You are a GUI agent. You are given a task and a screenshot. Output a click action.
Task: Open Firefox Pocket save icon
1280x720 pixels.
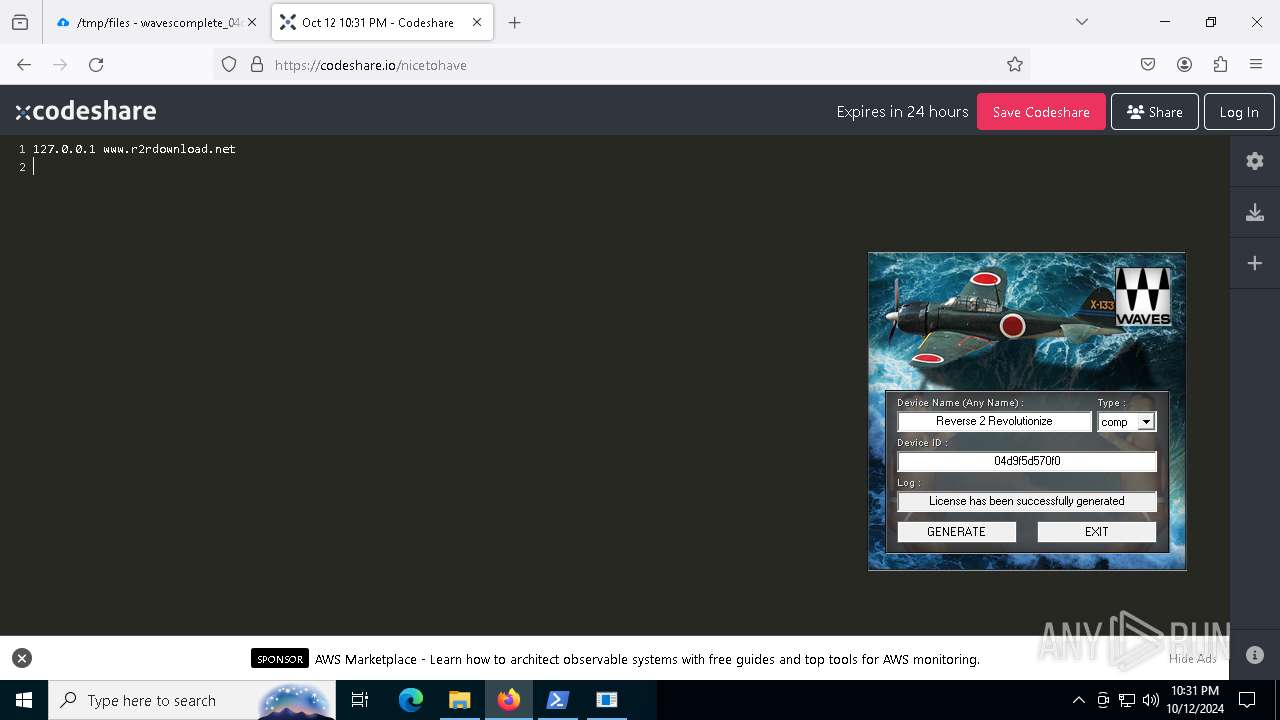tap(1148, 65)
